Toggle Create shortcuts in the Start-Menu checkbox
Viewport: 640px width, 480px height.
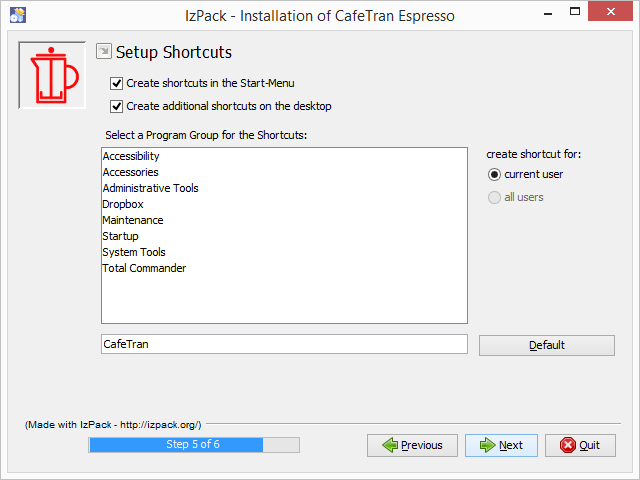(x=117, y=83)
